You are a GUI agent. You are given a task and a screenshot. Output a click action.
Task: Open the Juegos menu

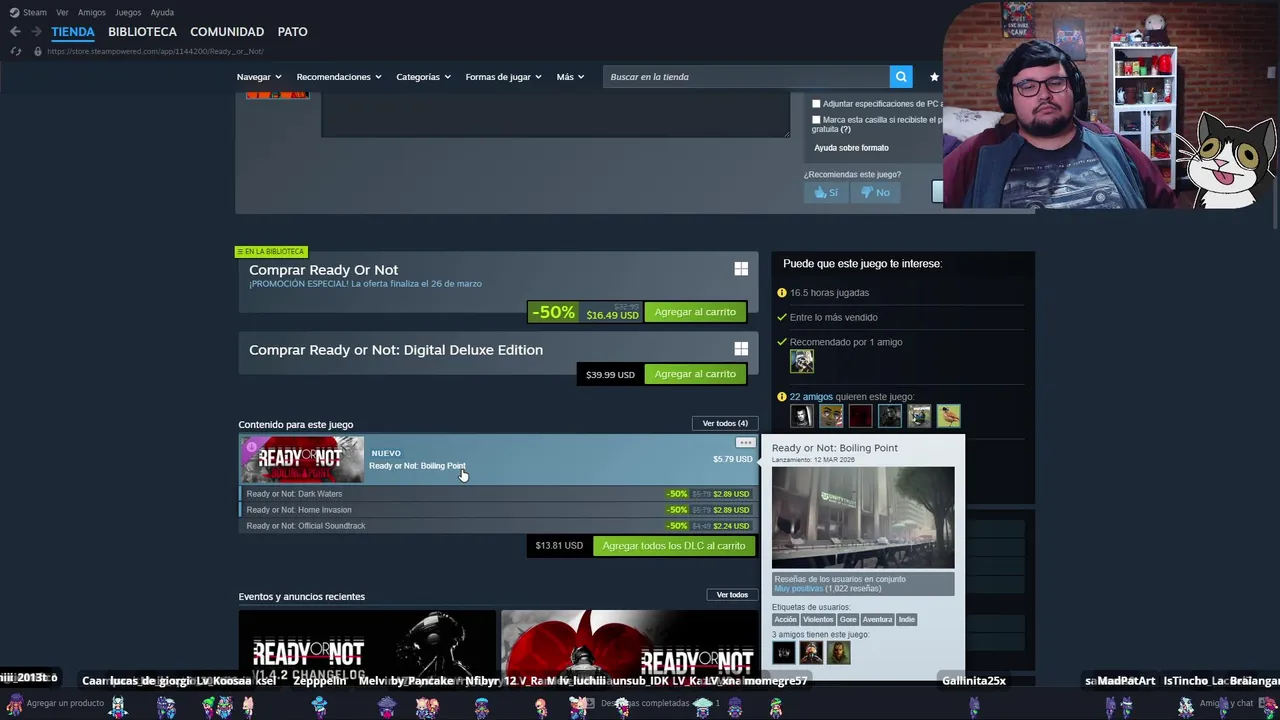pos(128,12)
